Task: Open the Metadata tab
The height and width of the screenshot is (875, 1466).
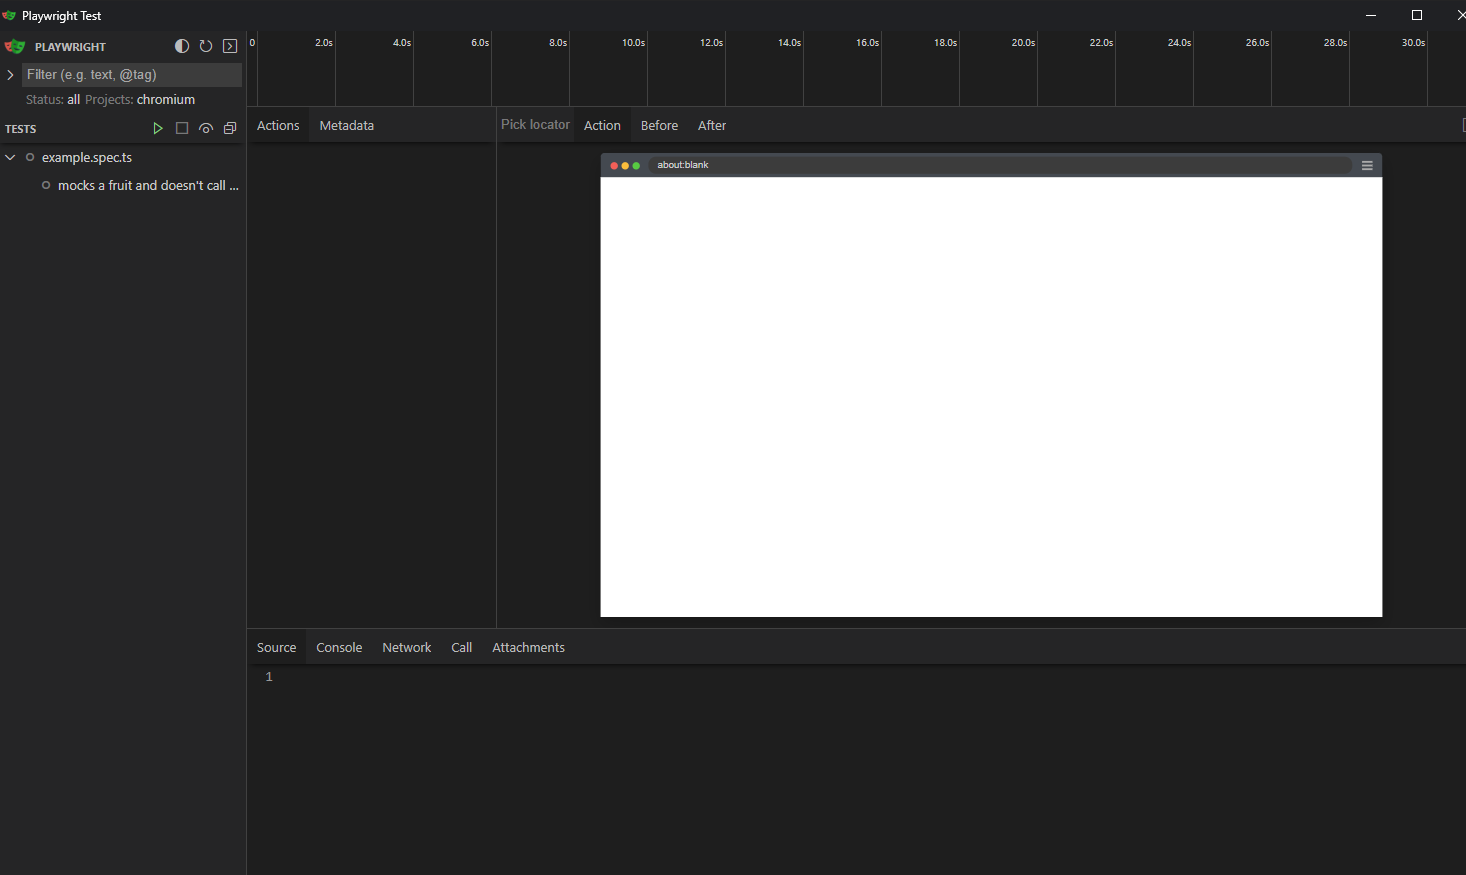Action: [347, 125]
